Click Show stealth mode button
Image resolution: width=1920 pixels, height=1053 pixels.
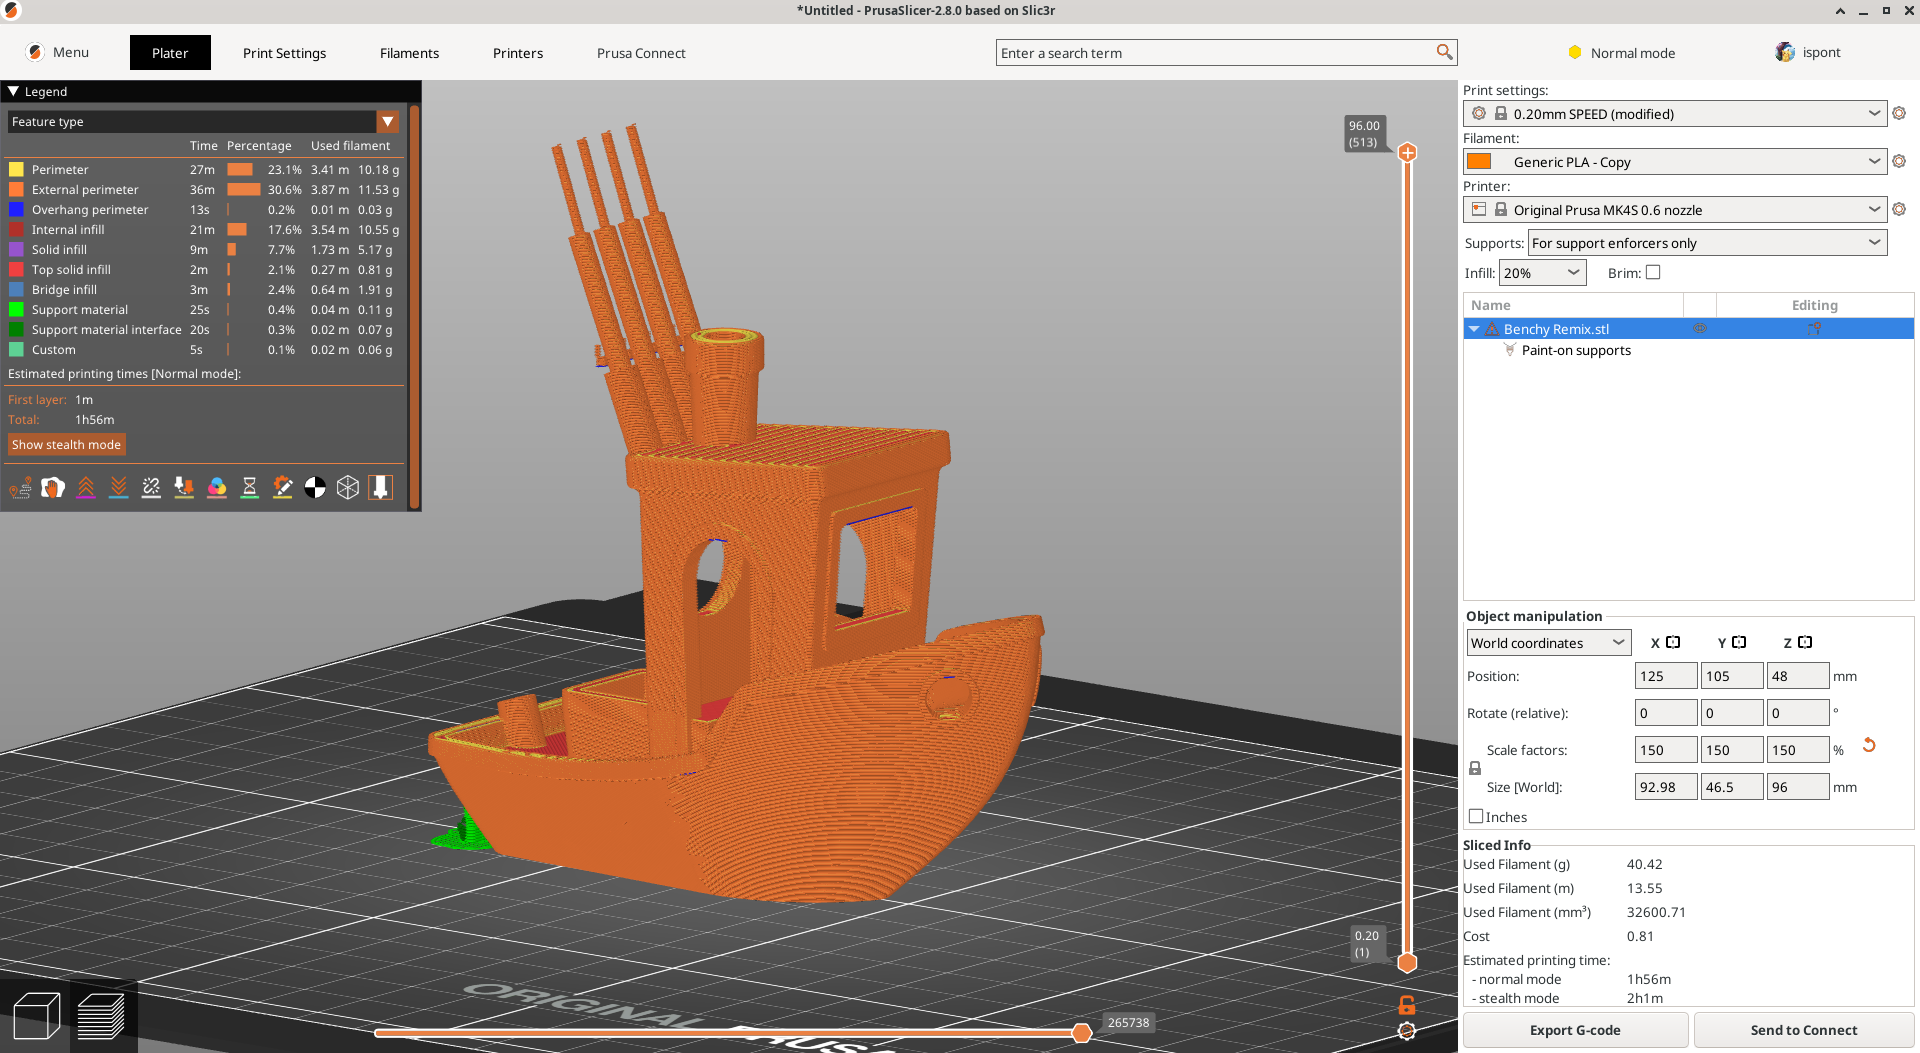click(66, 445)
